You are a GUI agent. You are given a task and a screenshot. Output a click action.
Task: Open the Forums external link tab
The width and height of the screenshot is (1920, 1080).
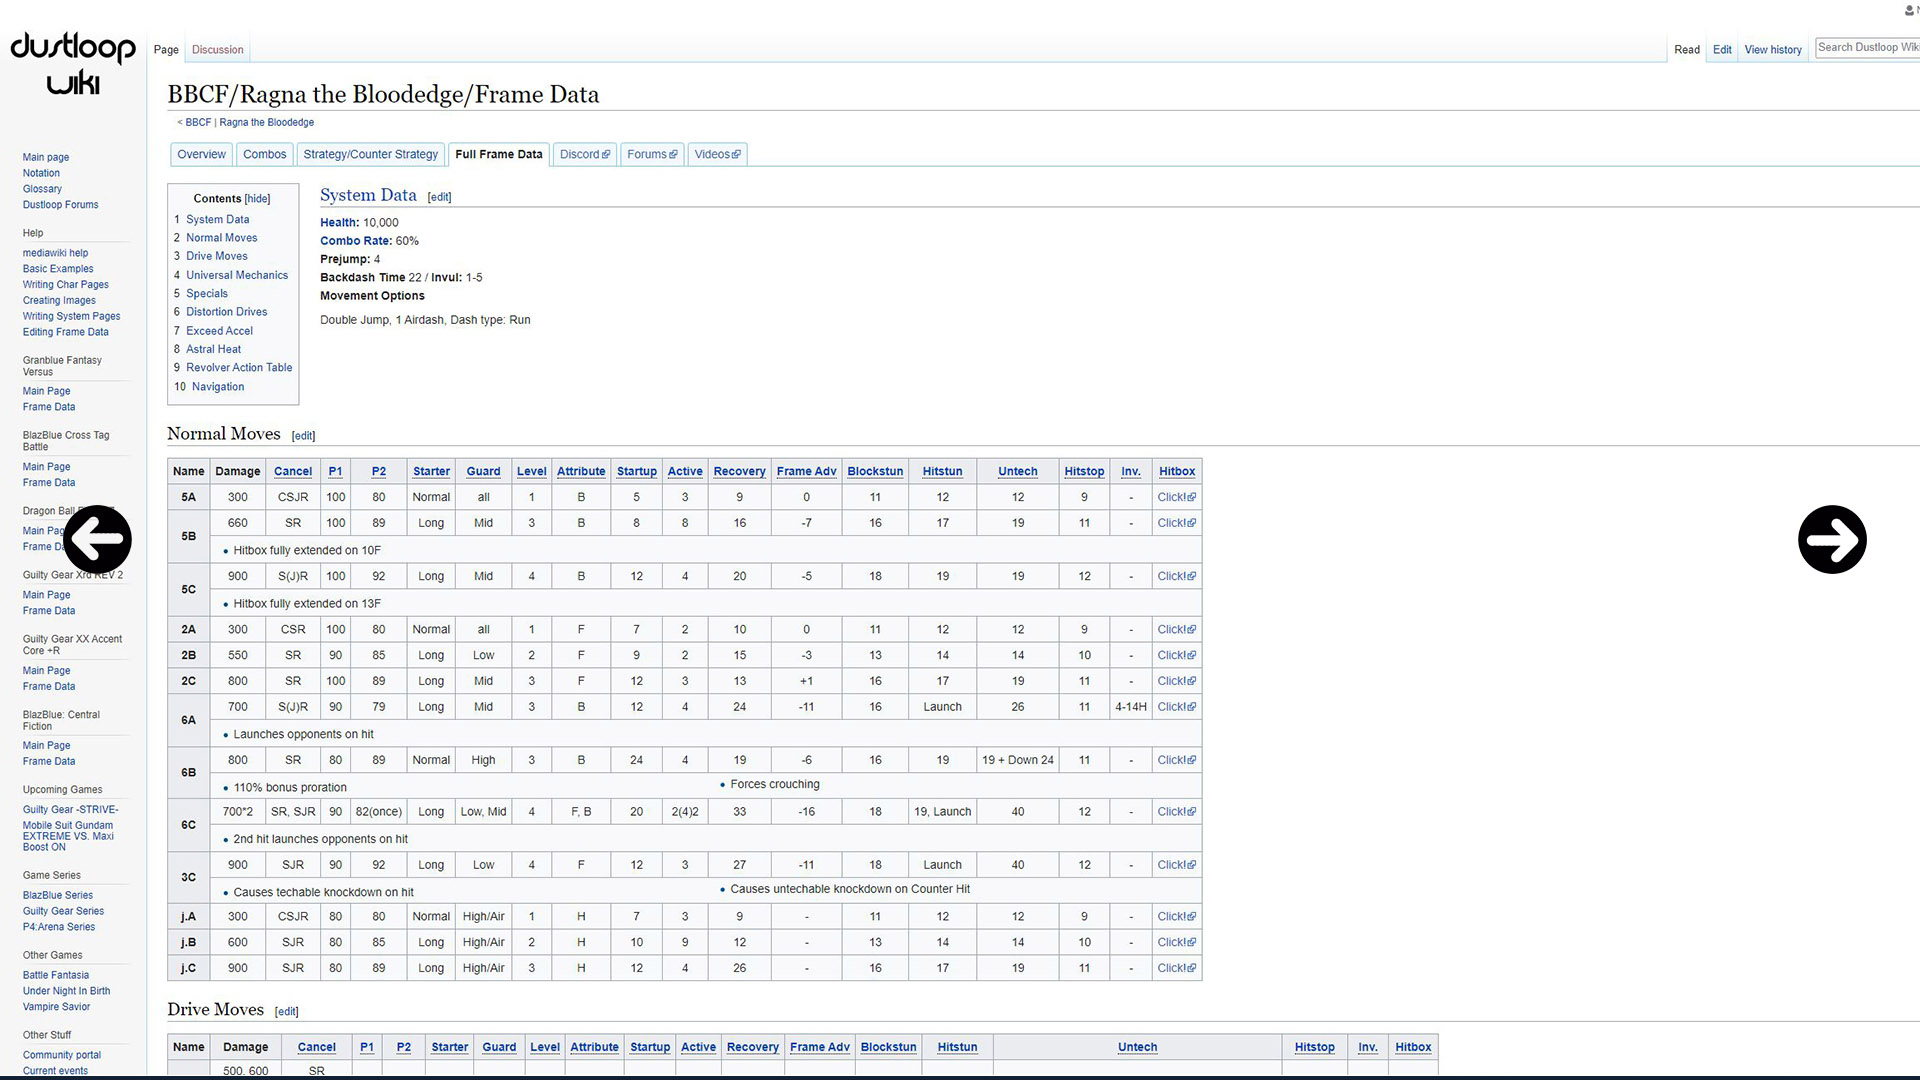[x=652, y=154]
